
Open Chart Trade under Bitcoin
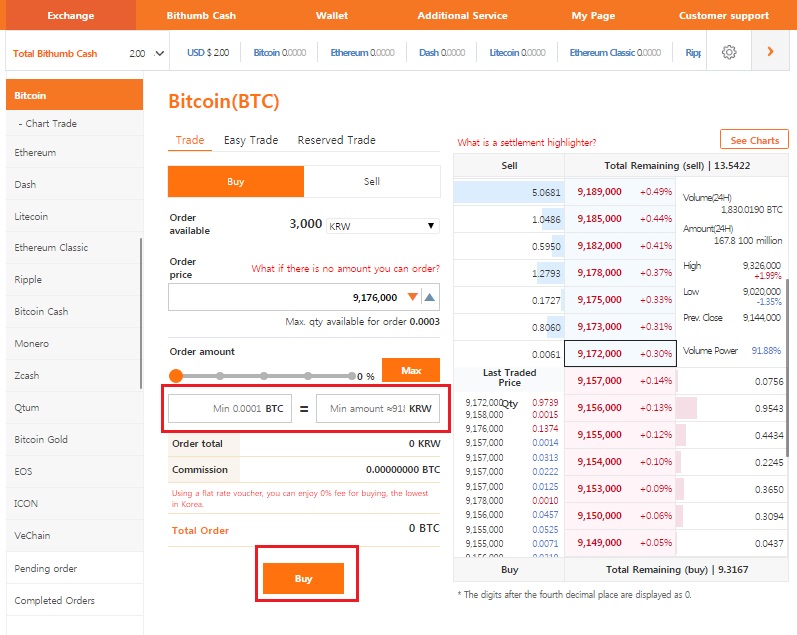pos(74,123)
